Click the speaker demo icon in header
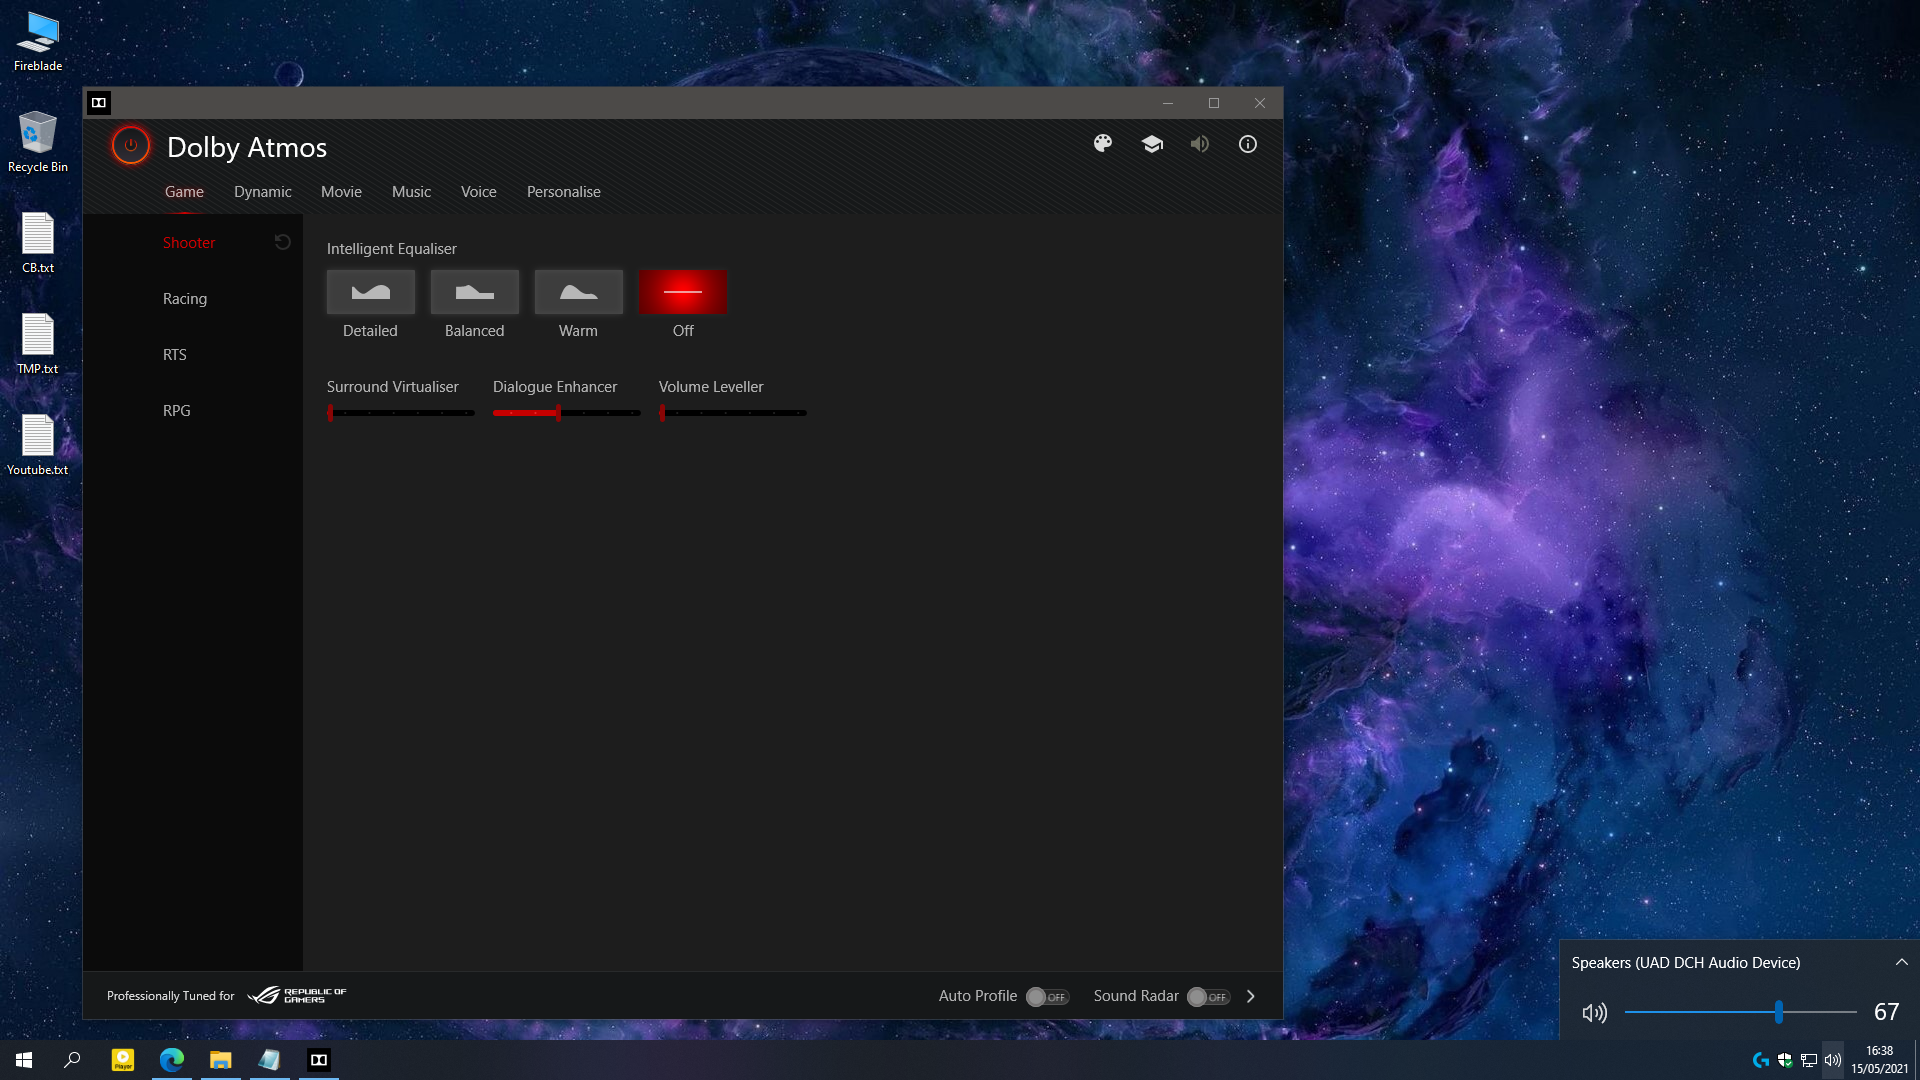The image size is (1920, 1080). pos(1200,144)
